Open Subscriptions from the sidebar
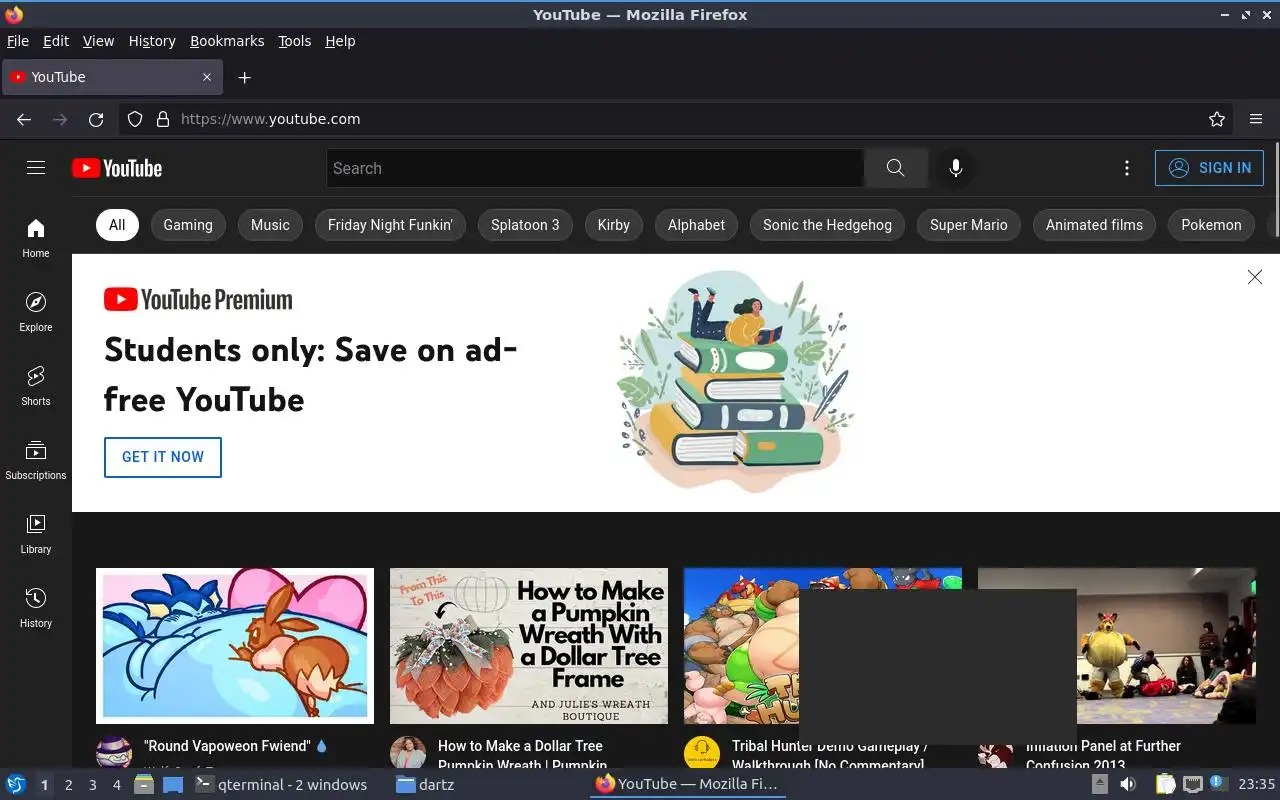1280x800 pixels. point(36,460)
